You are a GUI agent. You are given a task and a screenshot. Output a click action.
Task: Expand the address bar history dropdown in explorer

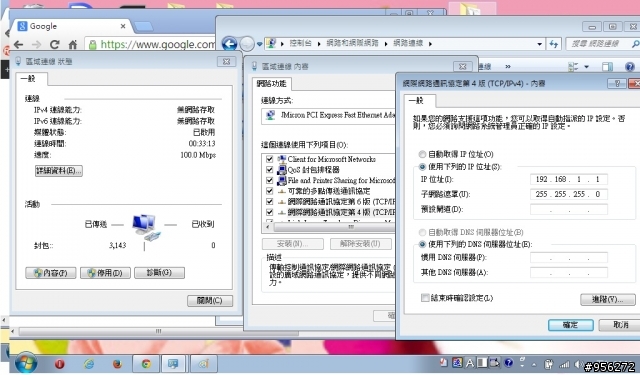coord(540,44)
